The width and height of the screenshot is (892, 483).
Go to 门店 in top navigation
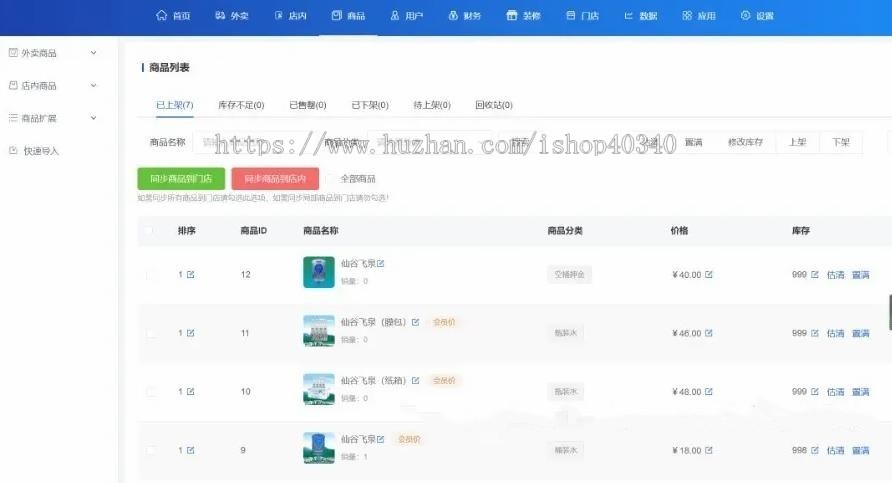click(582, 16)
